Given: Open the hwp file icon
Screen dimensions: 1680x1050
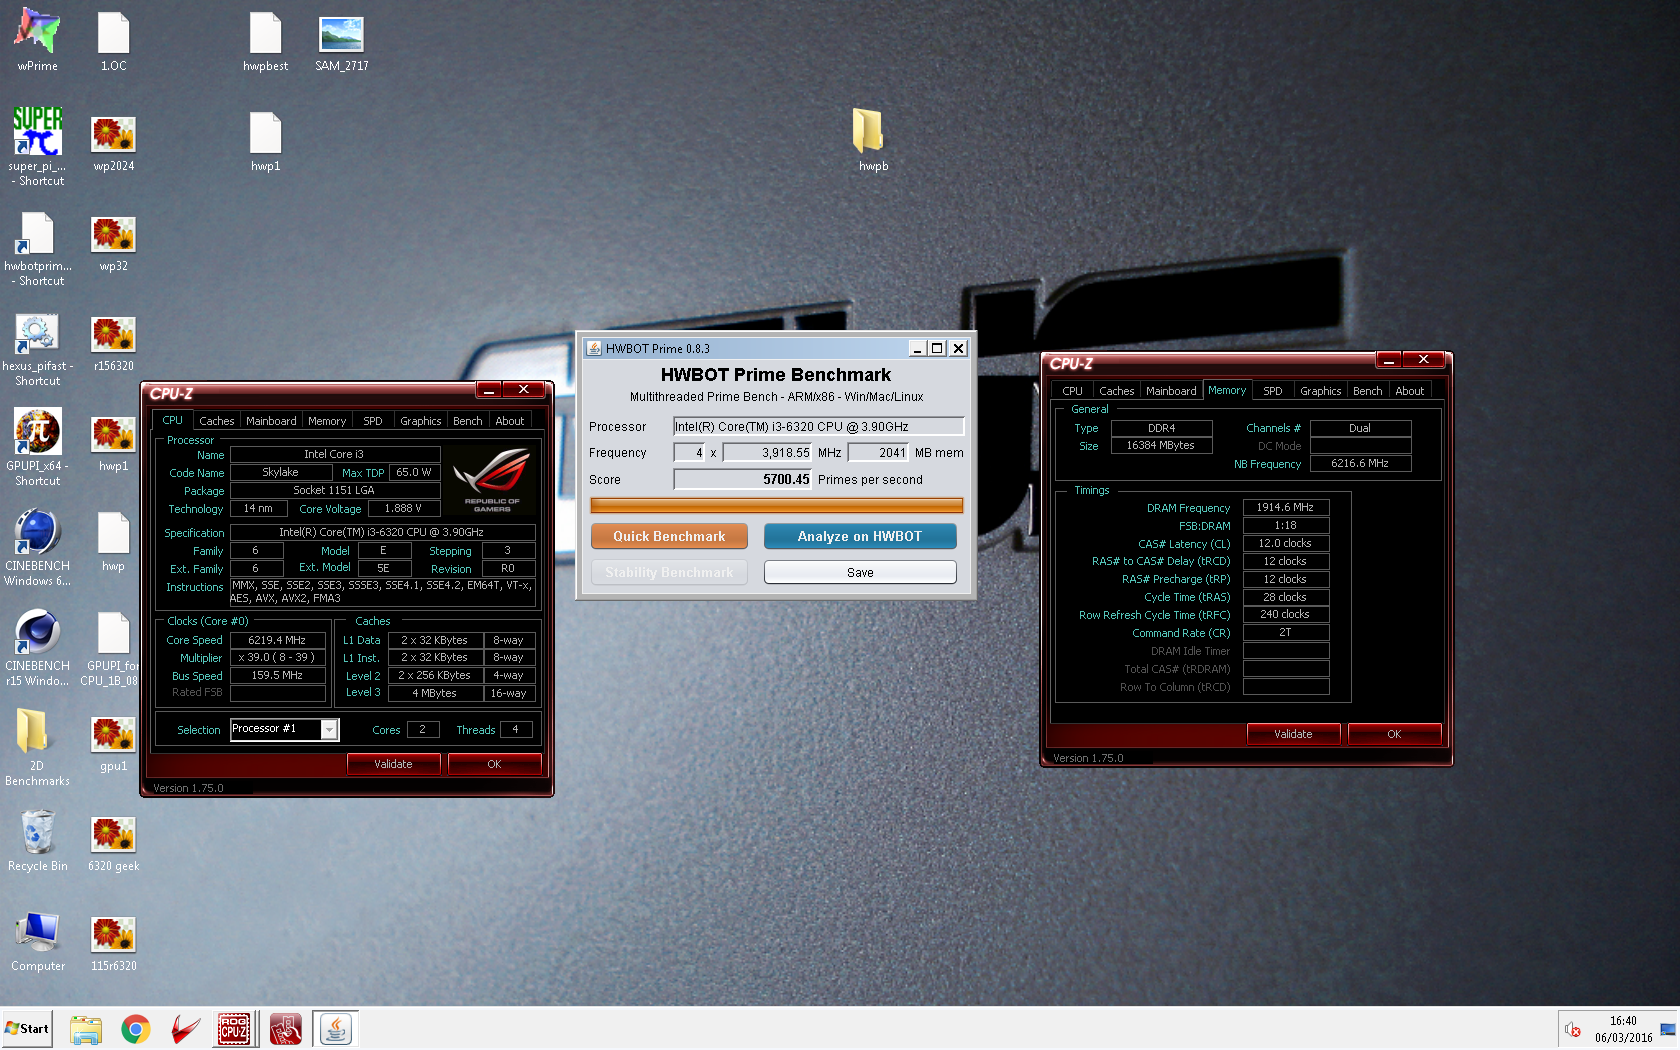Looking at the screenshot, I should tap(113, 541).
